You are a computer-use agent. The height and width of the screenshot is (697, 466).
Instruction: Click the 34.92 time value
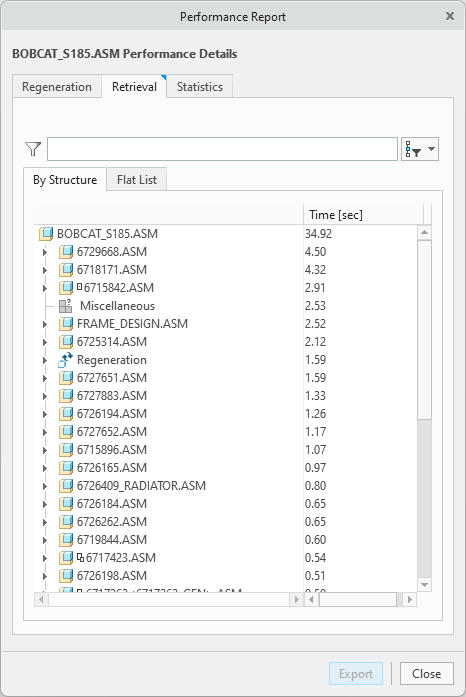tap(318, 234)
